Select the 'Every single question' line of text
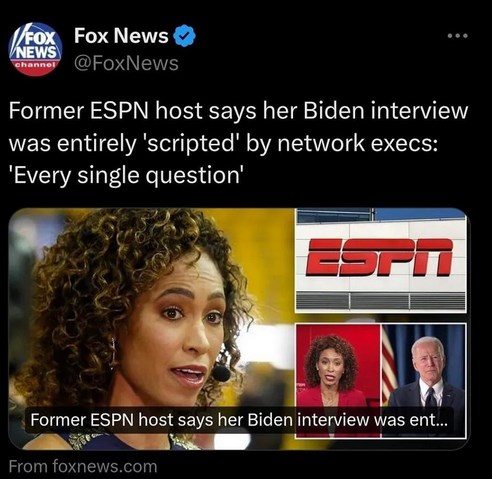This screenshot has height=479, width=492. 124,175
